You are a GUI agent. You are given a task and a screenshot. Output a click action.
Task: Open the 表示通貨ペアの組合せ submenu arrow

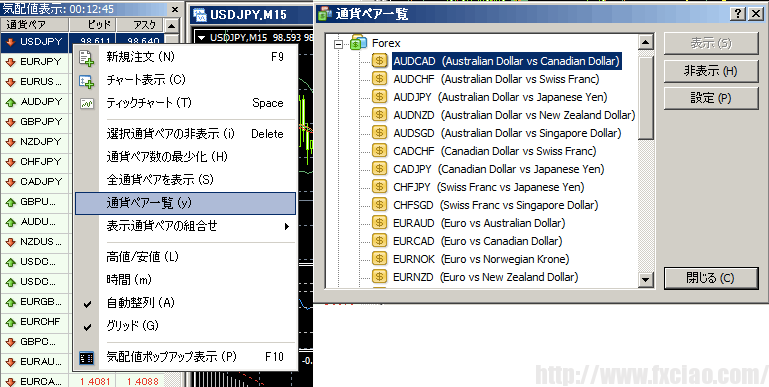pyautogui.click(x=286, y=227)
